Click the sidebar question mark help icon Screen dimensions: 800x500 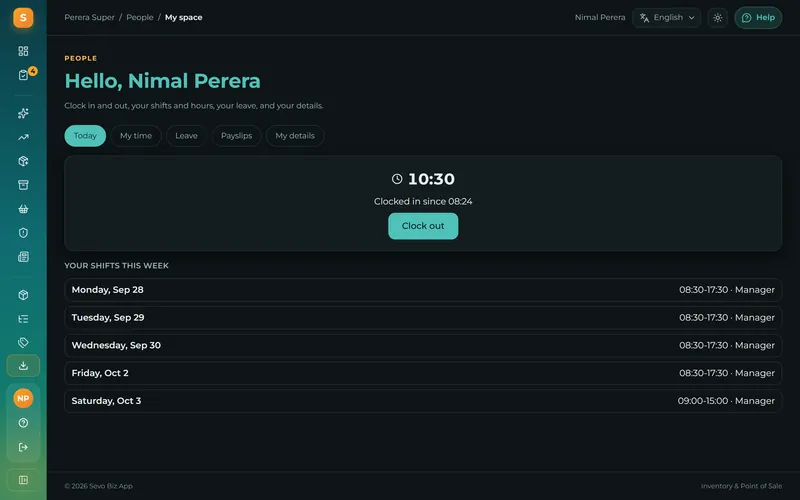coord(23,423)
